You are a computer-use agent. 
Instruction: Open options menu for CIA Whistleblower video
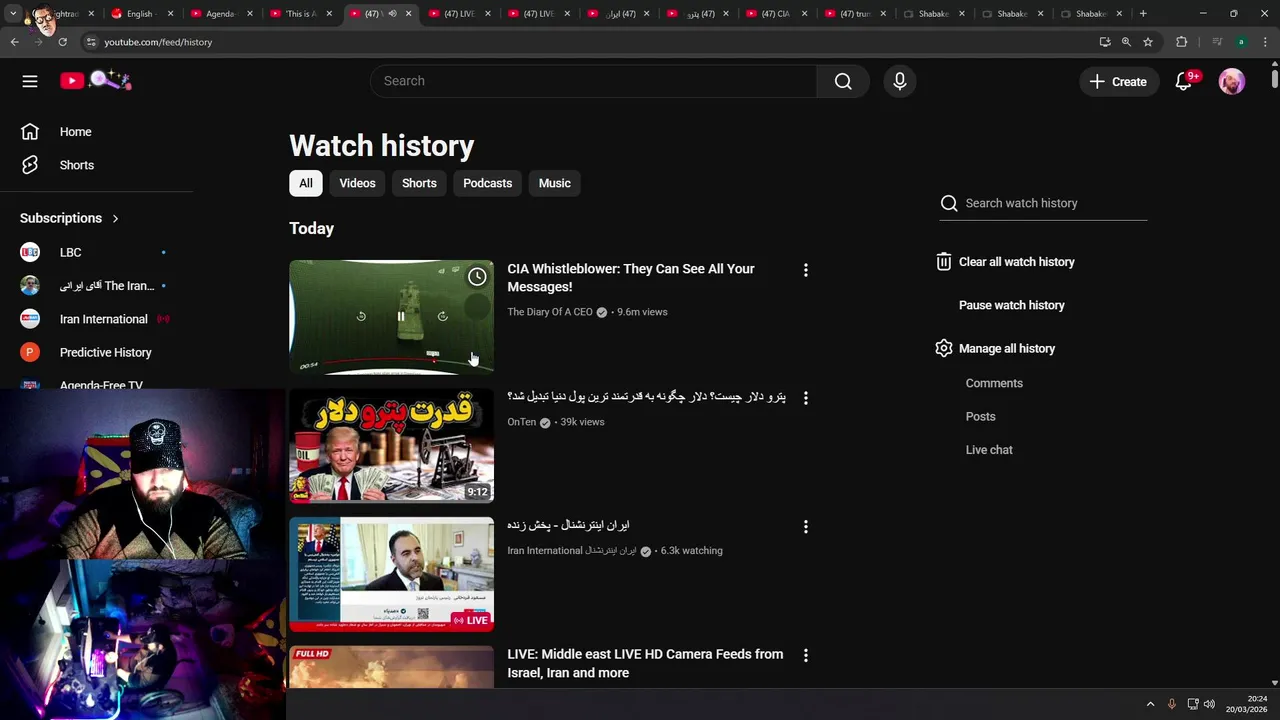806,270
